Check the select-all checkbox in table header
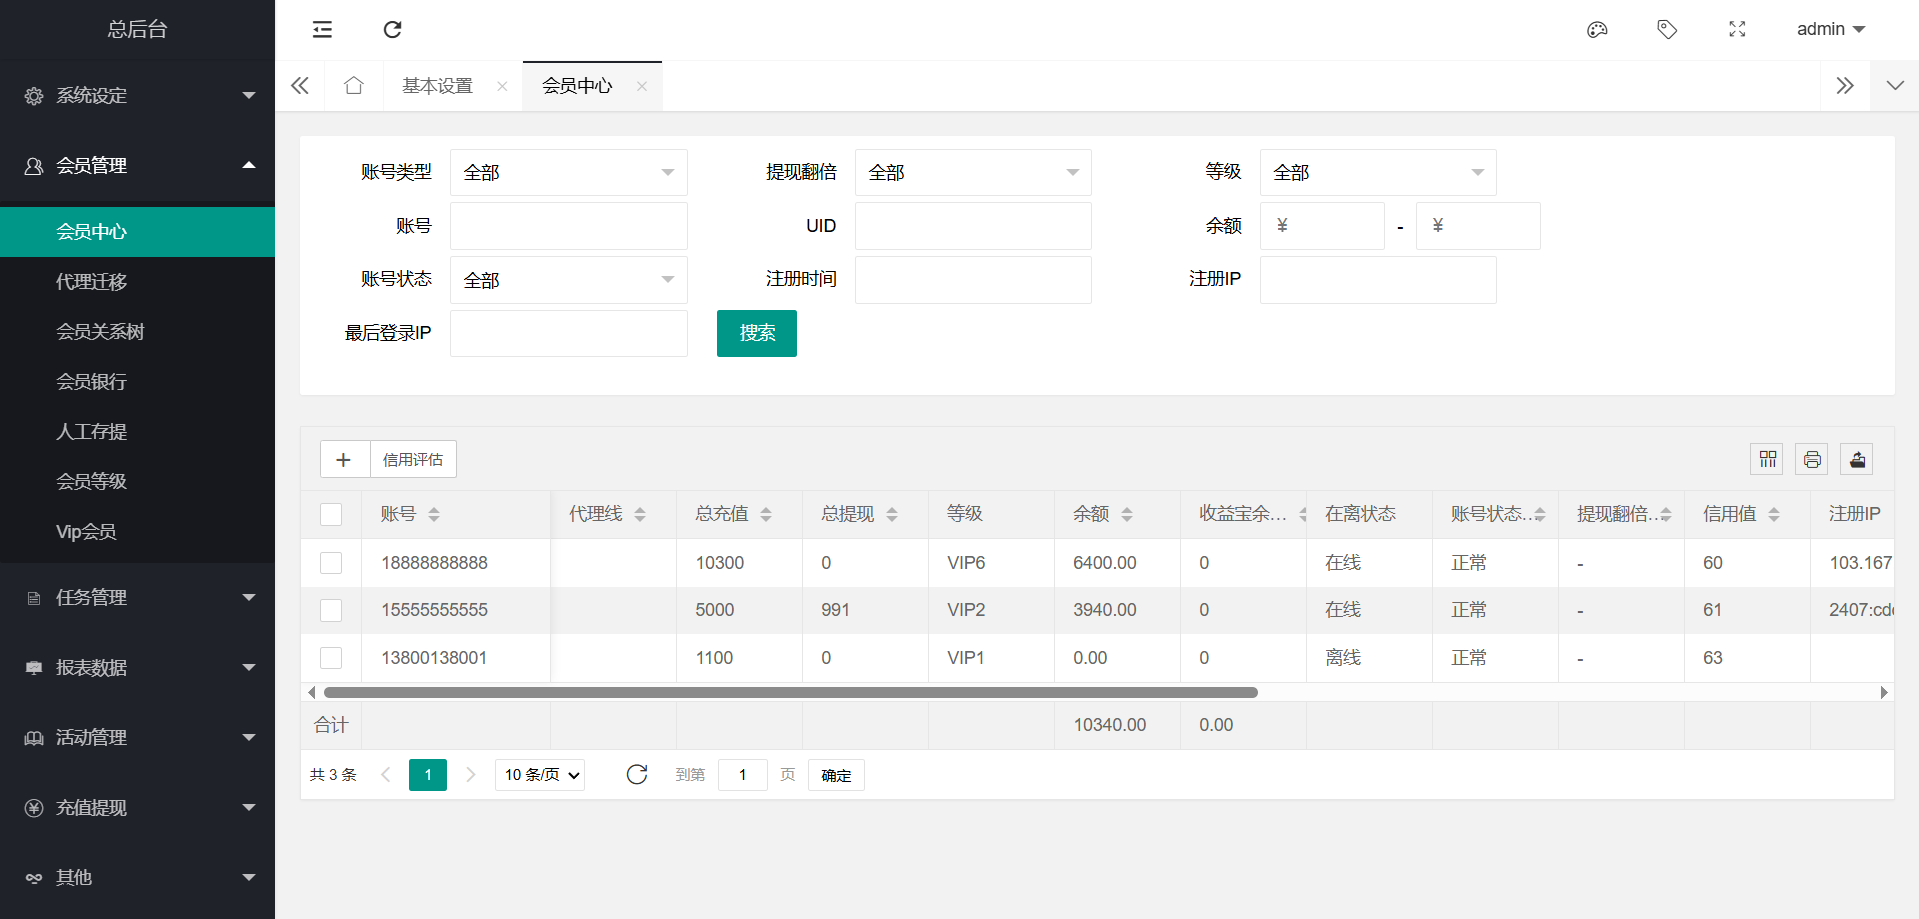Screen dimensions: 1919x919 pos(331,514)
